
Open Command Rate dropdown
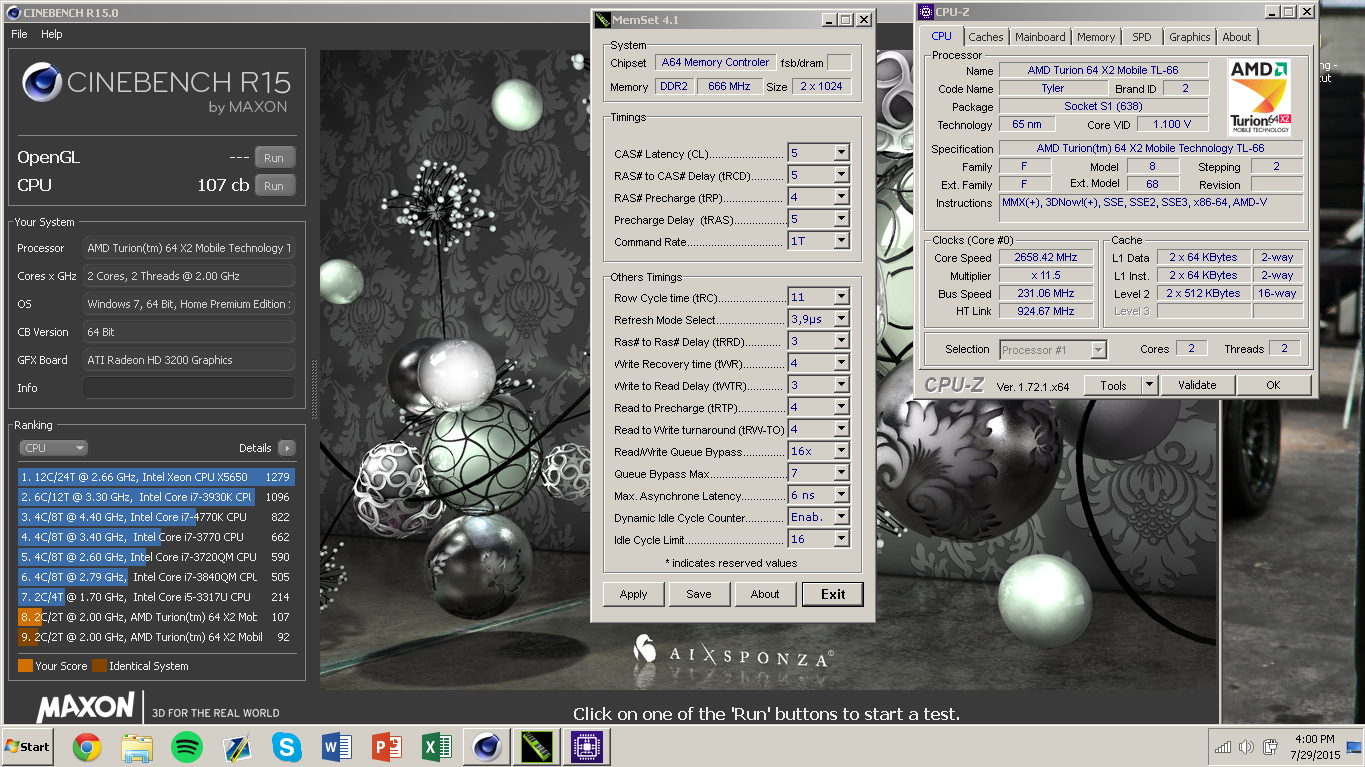click(841, 241)
